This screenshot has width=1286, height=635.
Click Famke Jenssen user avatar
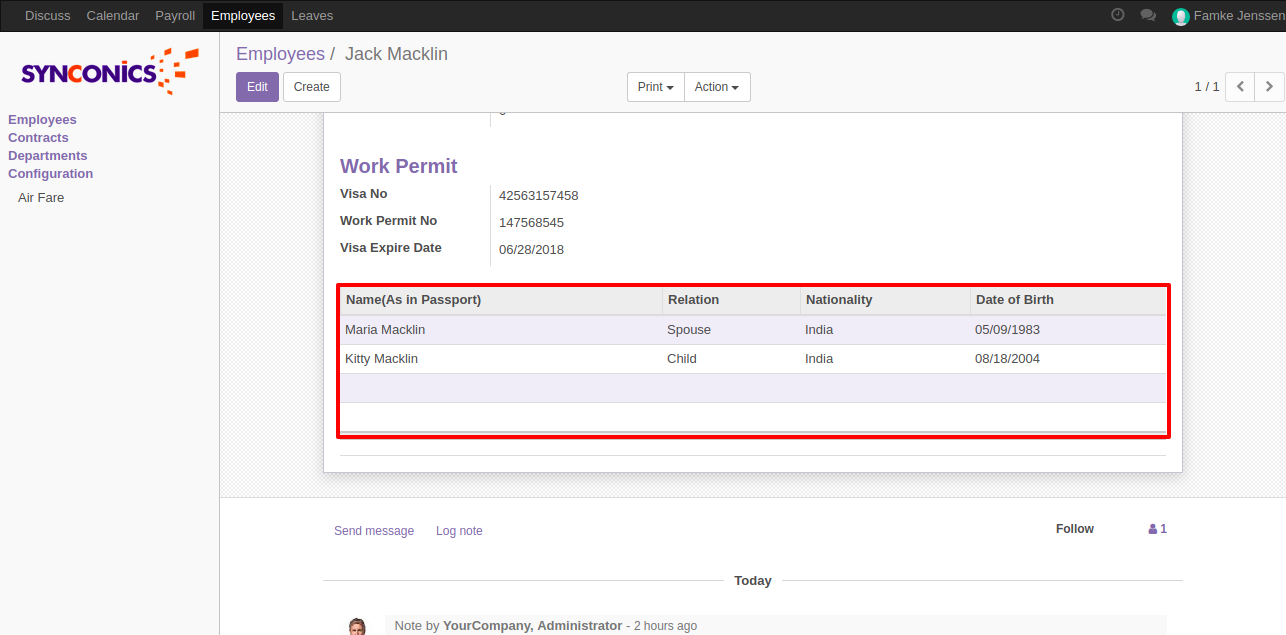(1181, 16)
